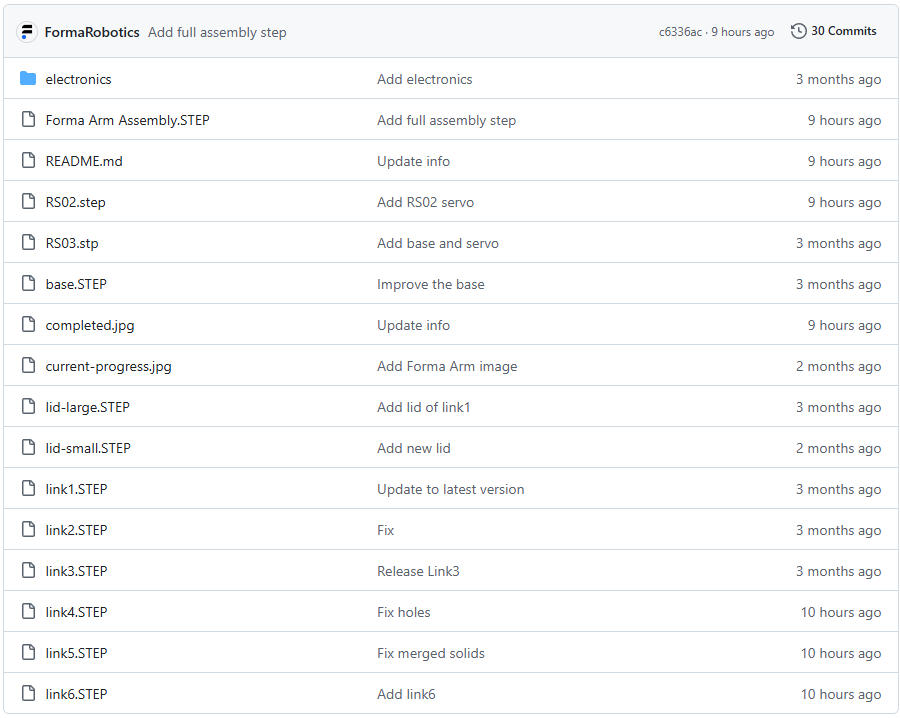Viewport: 900px width, 718px height.
Task: View the 30 Commits history
Action: 833,31
